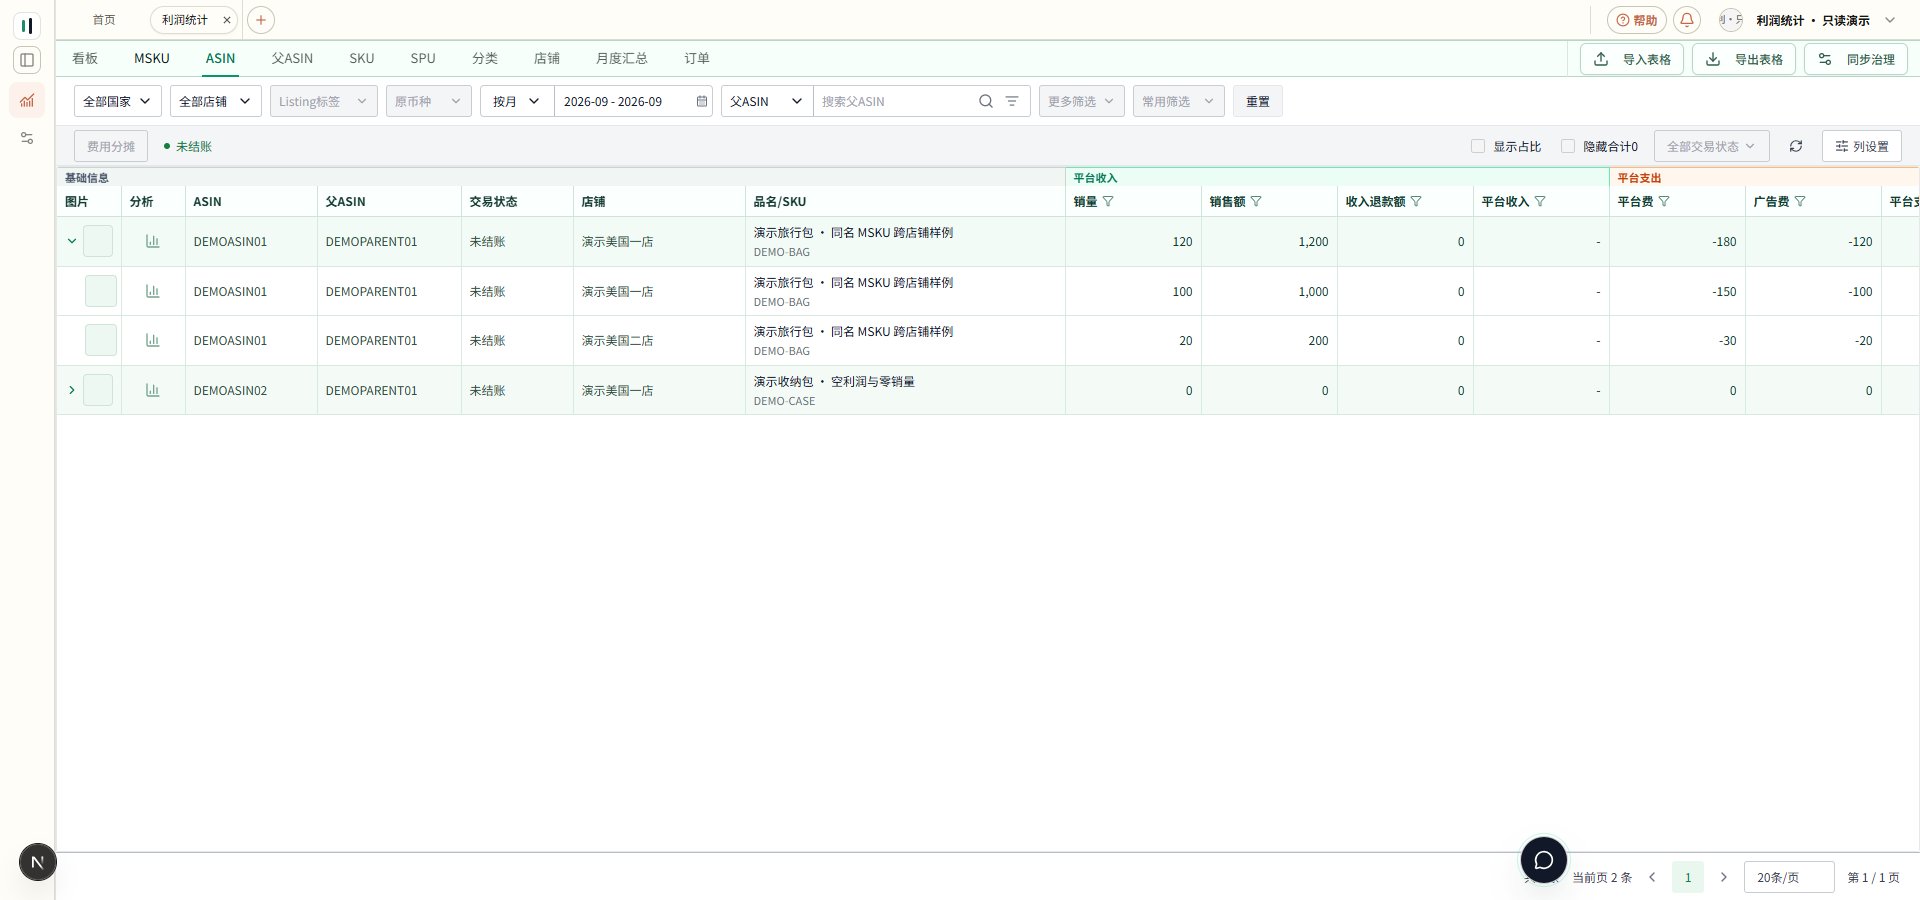Close the 利润统计 tab
Viewport: 1920px width, 900px height.
tap(227, 20)
